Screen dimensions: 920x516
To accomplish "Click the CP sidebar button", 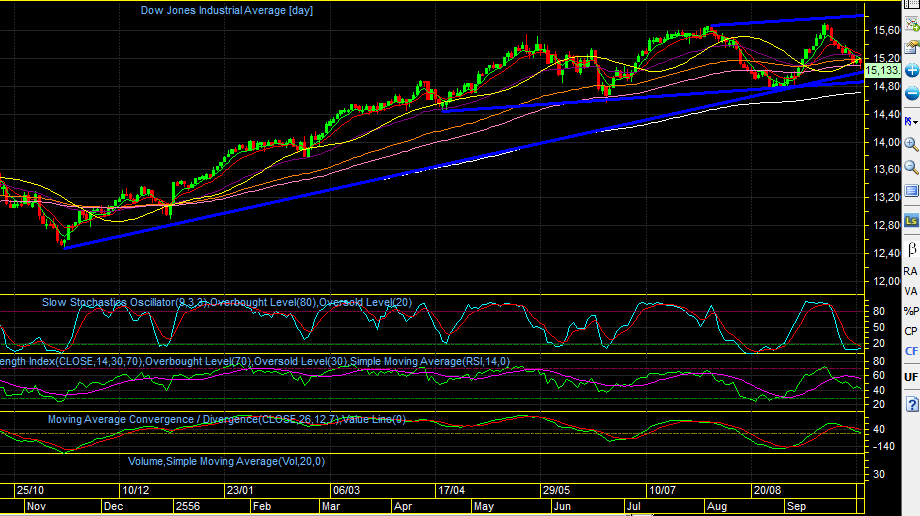I will point(911,331).
